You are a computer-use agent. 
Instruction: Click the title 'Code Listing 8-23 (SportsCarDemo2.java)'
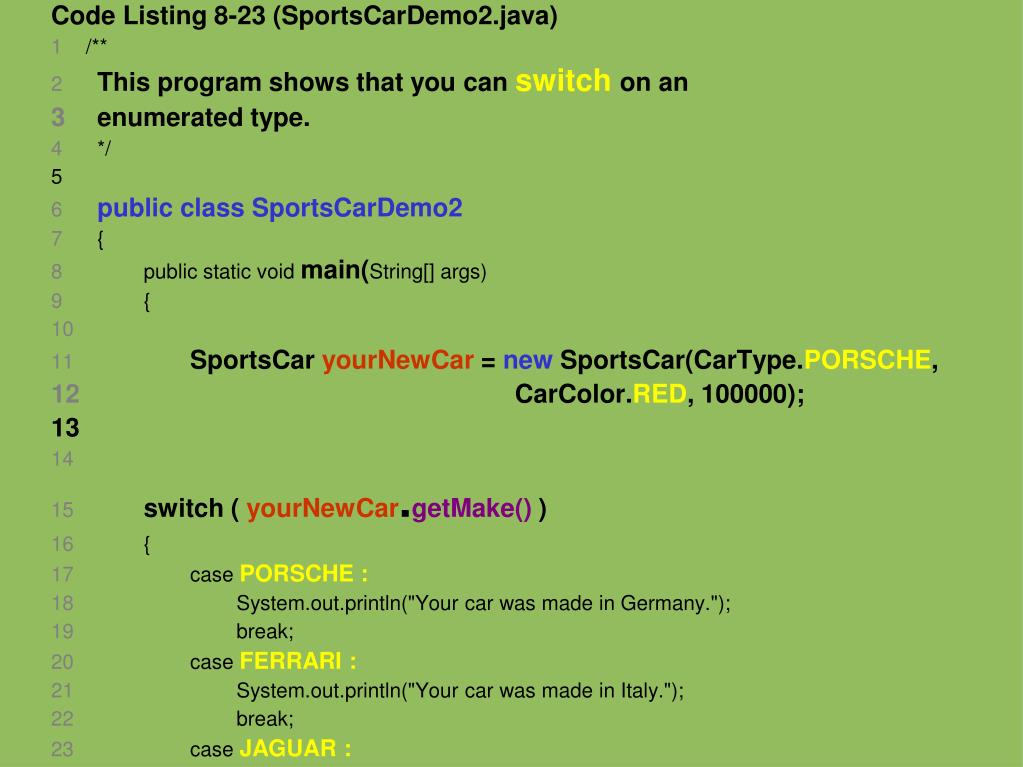(305, 16)
